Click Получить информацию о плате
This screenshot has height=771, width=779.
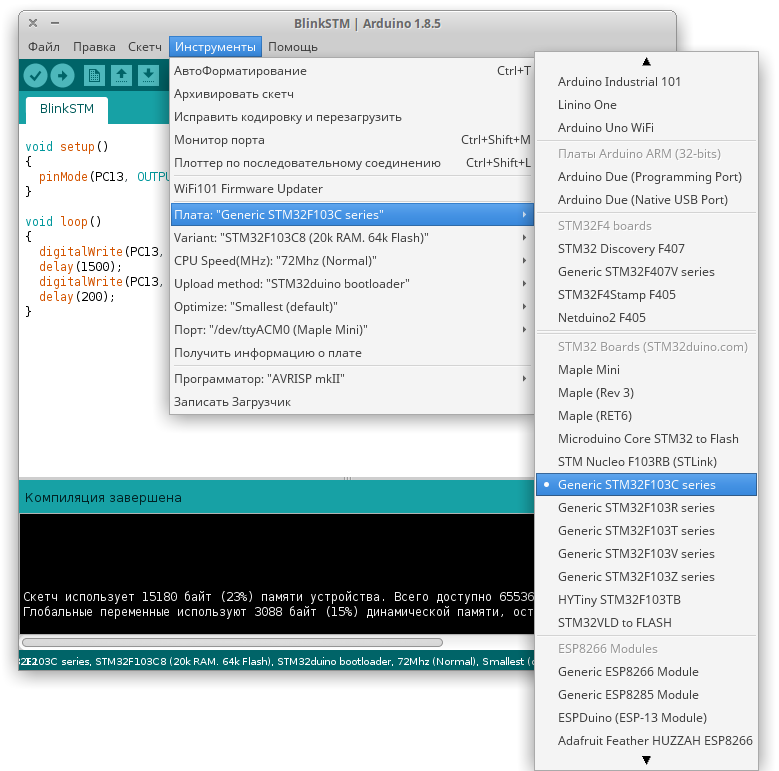pyautogui.click(x=352, y=353)
